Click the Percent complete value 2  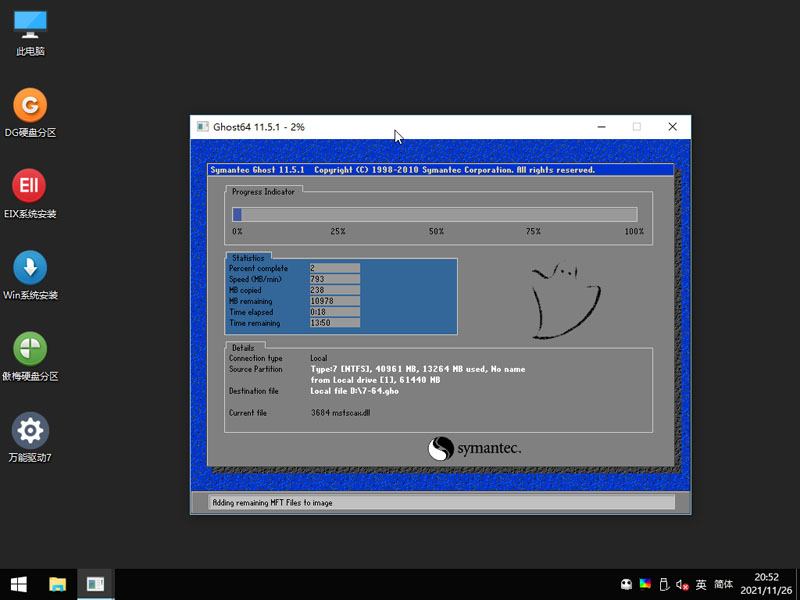[x=335, y=268]
